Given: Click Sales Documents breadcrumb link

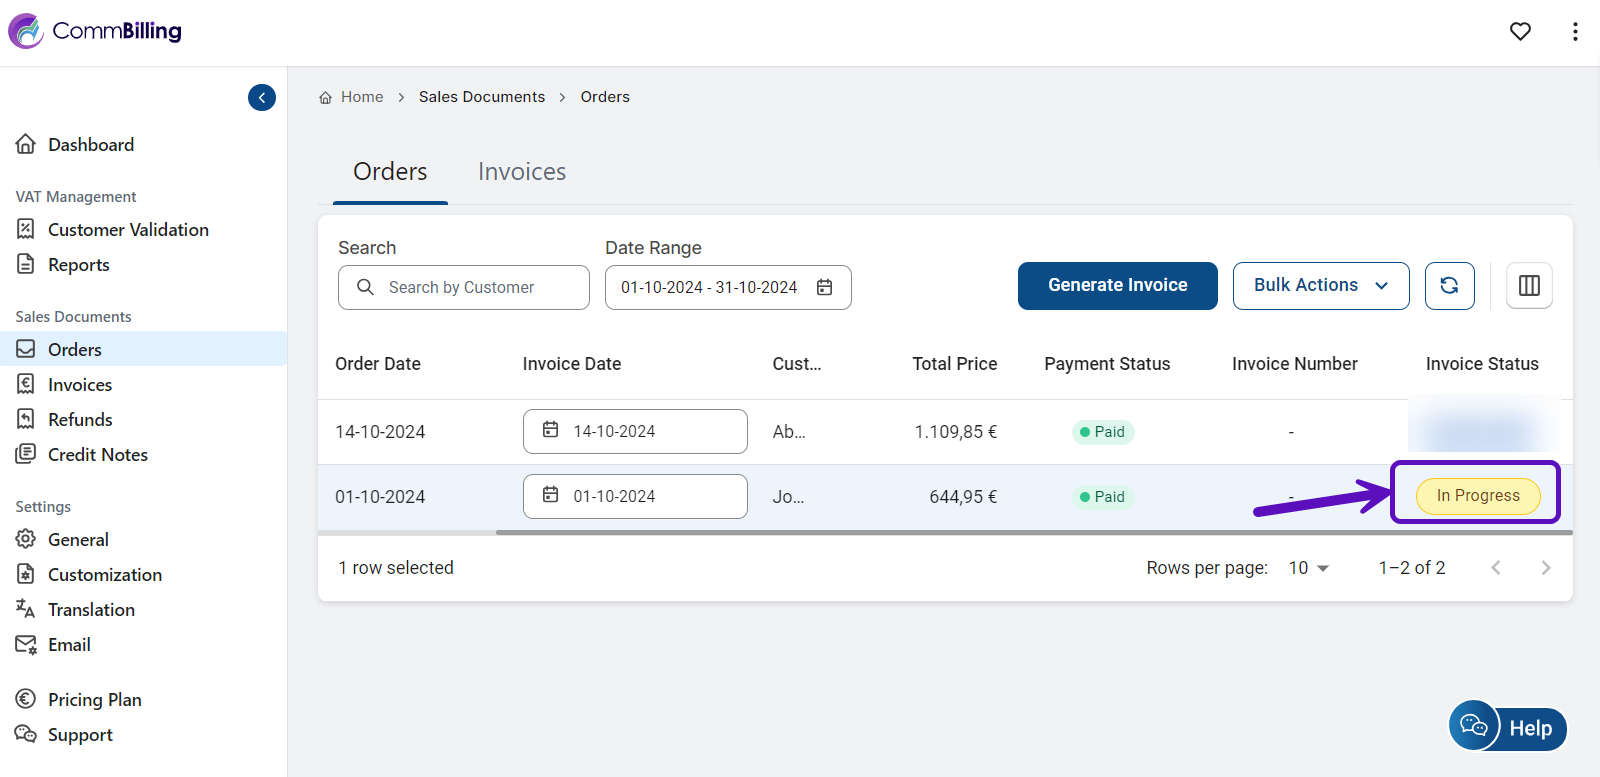Looking at the screenshot, I should pyautogui.click(x=481, y=97).
